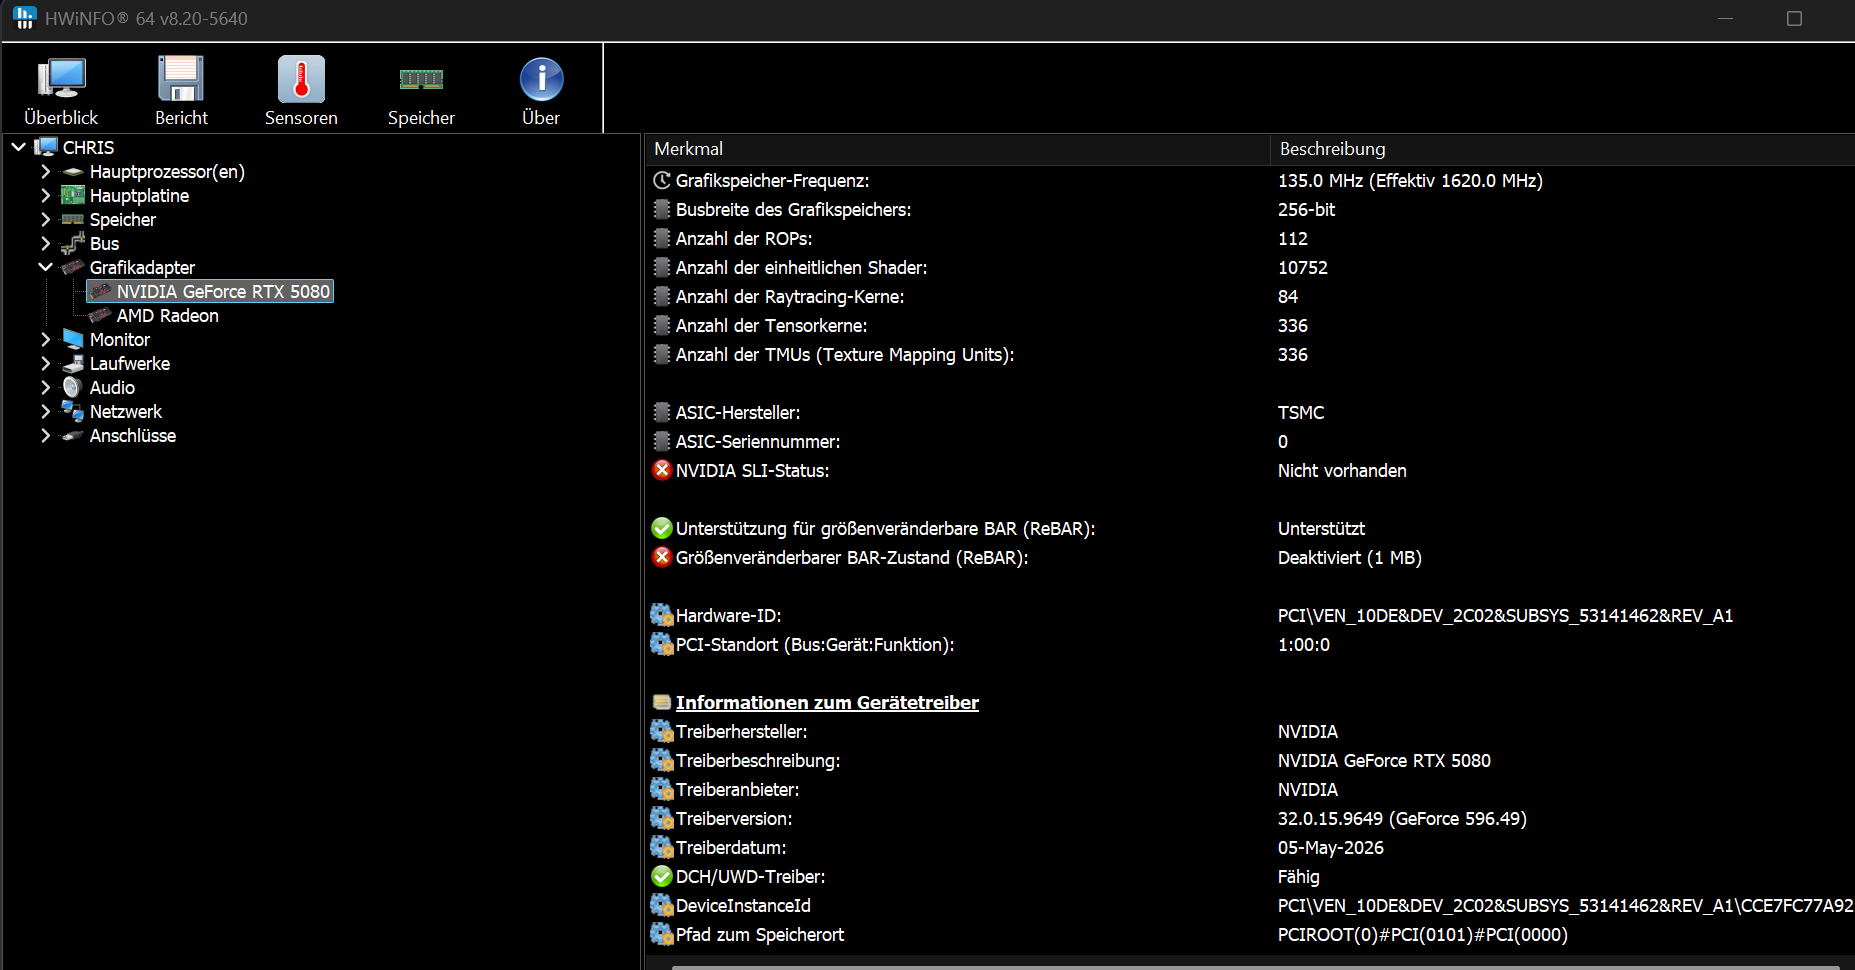
Task: Click the Beschreibung column header
Action: [x=1562, y=149]
